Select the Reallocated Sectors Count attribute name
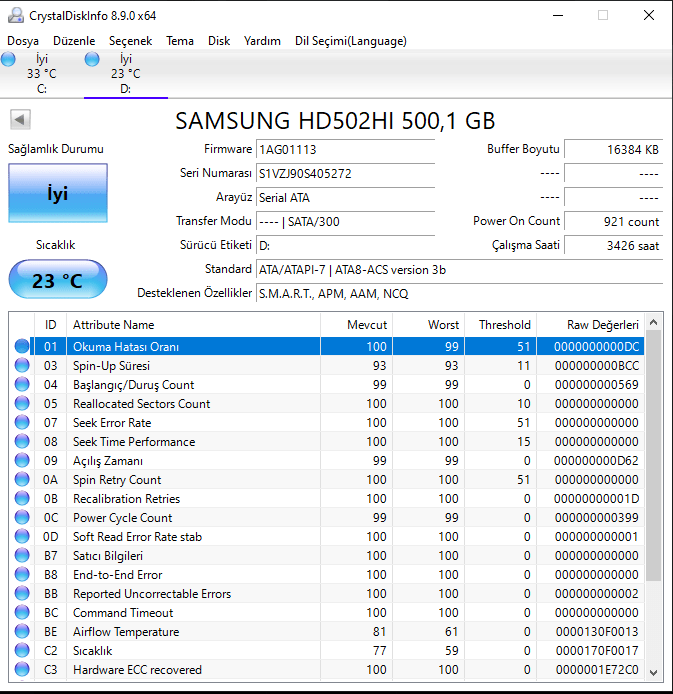The height and width of the screenshot is (694, 673). point(142,404)
